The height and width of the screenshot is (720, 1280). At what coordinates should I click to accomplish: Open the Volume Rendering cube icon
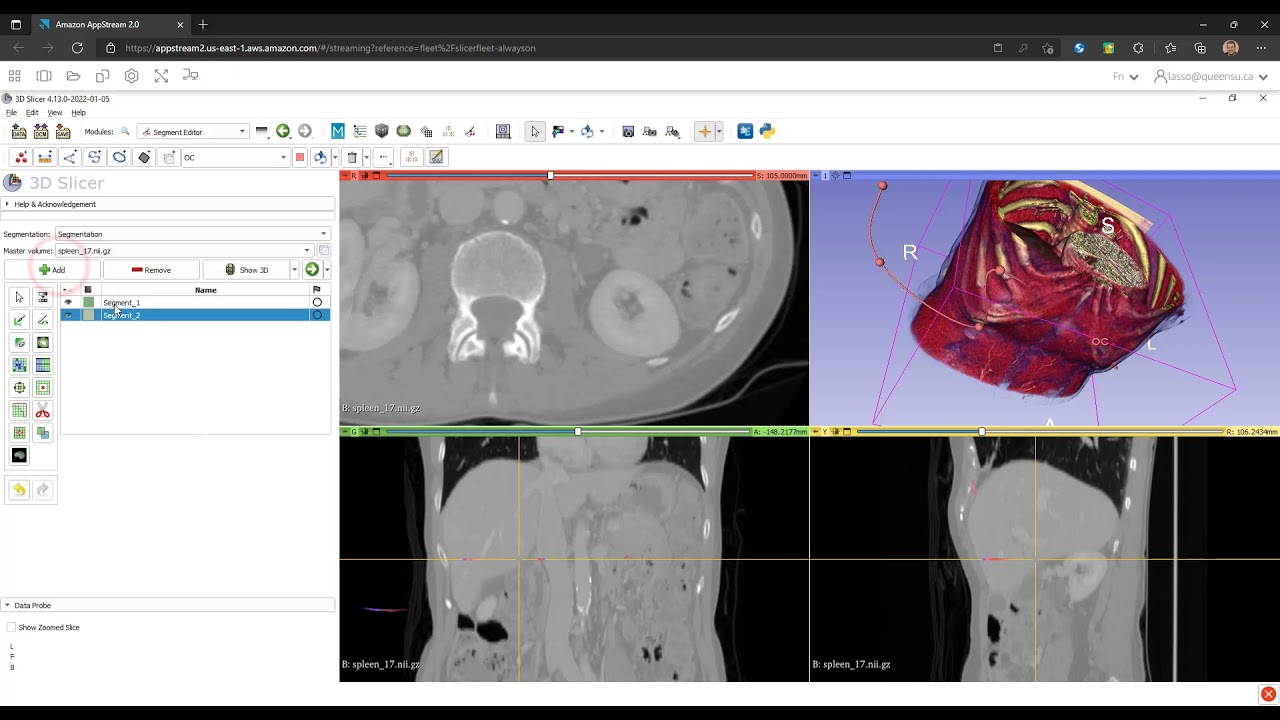click(x=382, y=131)
